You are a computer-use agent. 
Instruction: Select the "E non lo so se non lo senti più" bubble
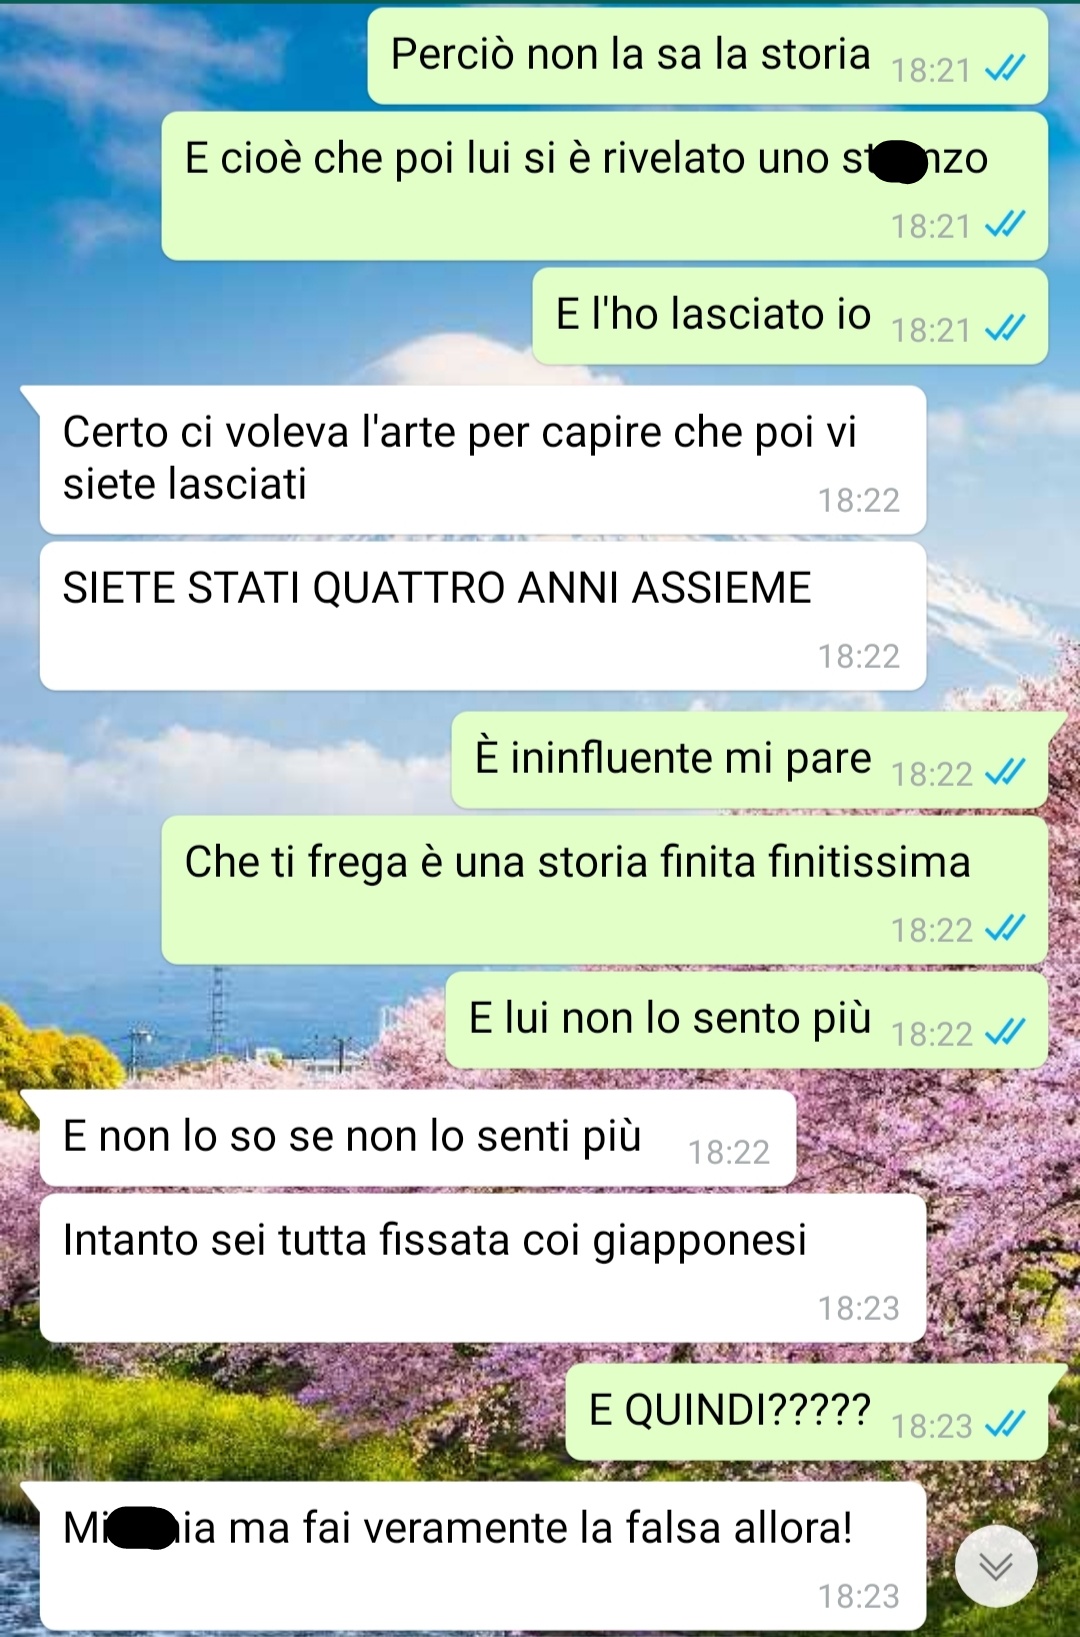click(x=418, y=1138)
